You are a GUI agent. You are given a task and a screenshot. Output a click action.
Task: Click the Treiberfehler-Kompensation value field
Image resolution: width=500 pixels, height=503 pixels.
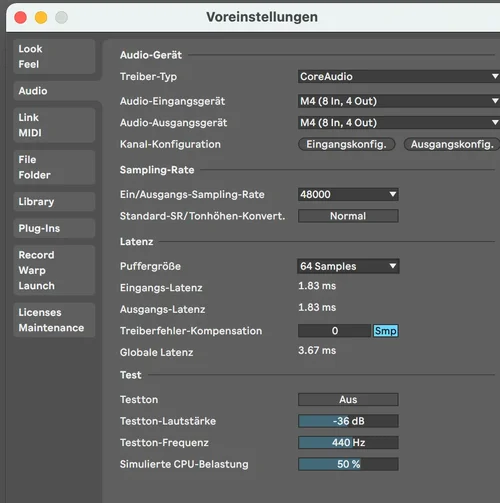click(334, 331)
